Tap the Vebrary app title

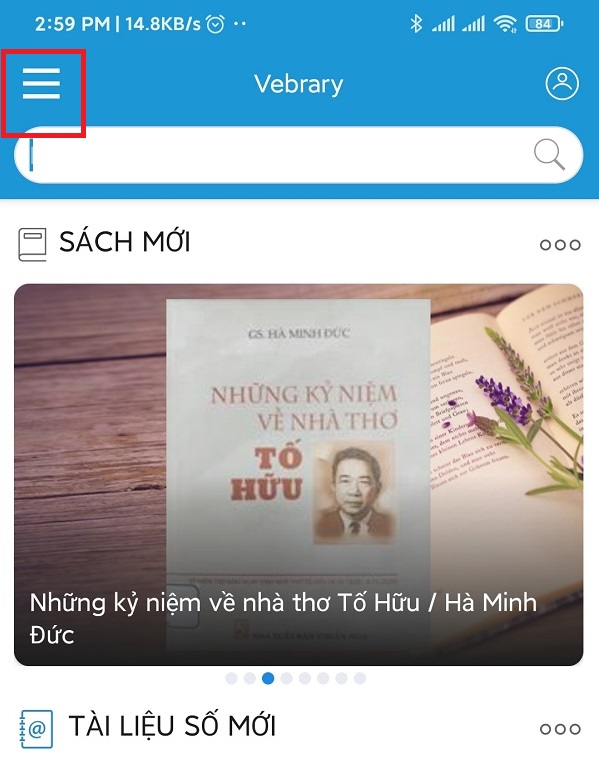click(299, 84)
